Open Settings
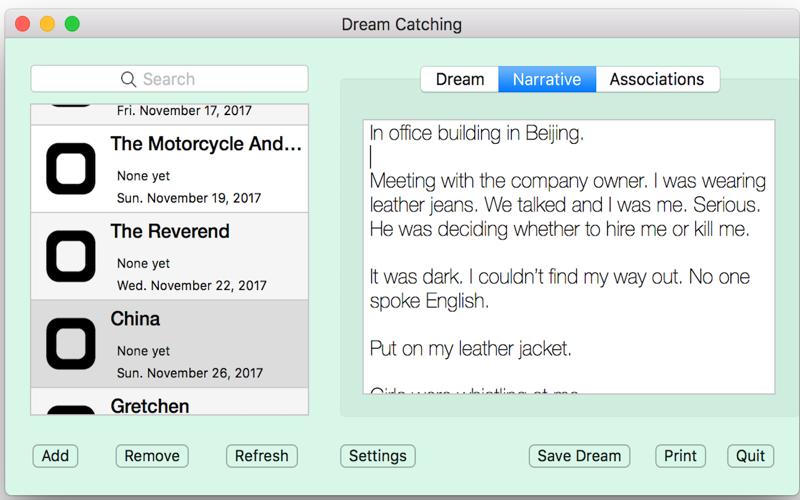The width and height of the screenshot is (800, 500). tap(378, 456)
